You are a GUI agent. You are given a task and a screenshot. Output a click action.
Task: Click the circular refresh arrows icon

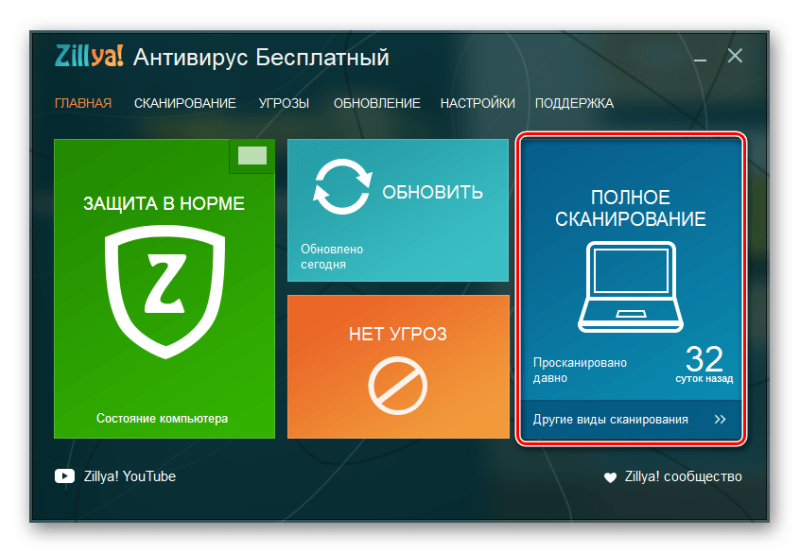coord(342,187)
